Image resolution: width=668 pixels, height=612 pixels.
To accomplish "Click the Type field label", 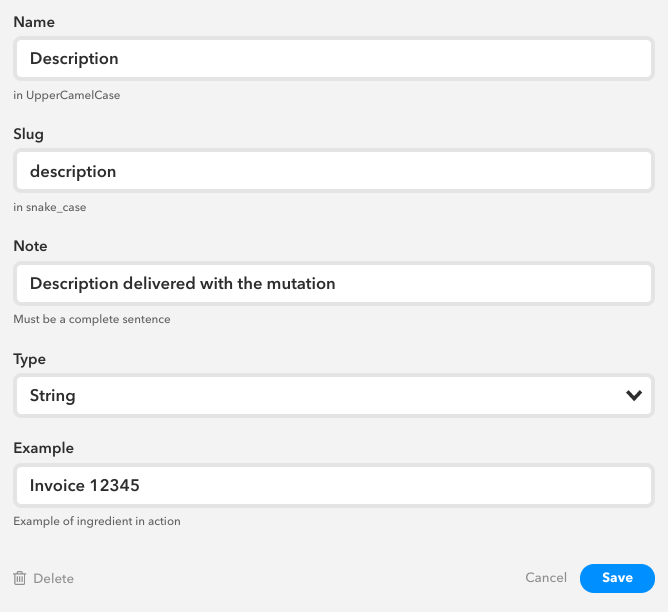I will (29, 359).
